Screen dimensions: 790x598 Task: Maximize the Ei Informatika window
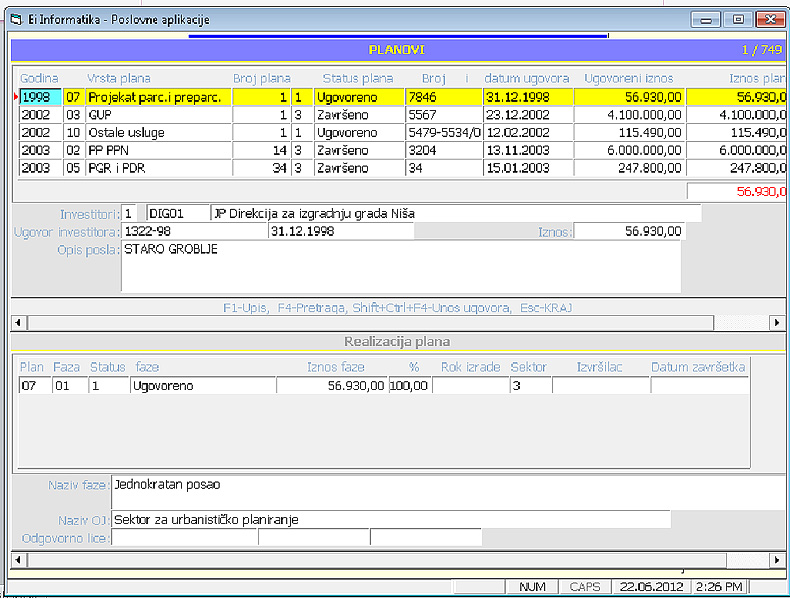tap(738, 19)
